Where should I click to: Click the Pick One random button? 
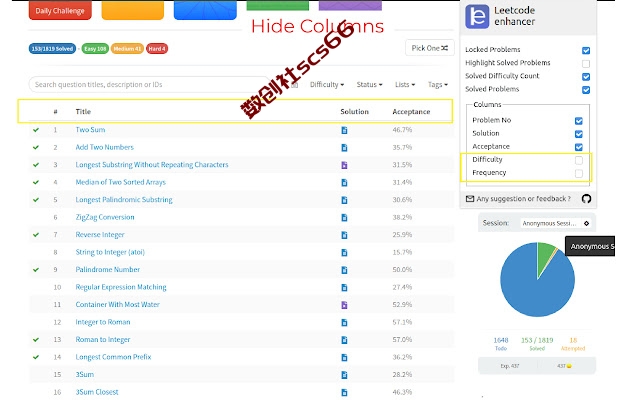pyautogui.click(x=429, y=48)
